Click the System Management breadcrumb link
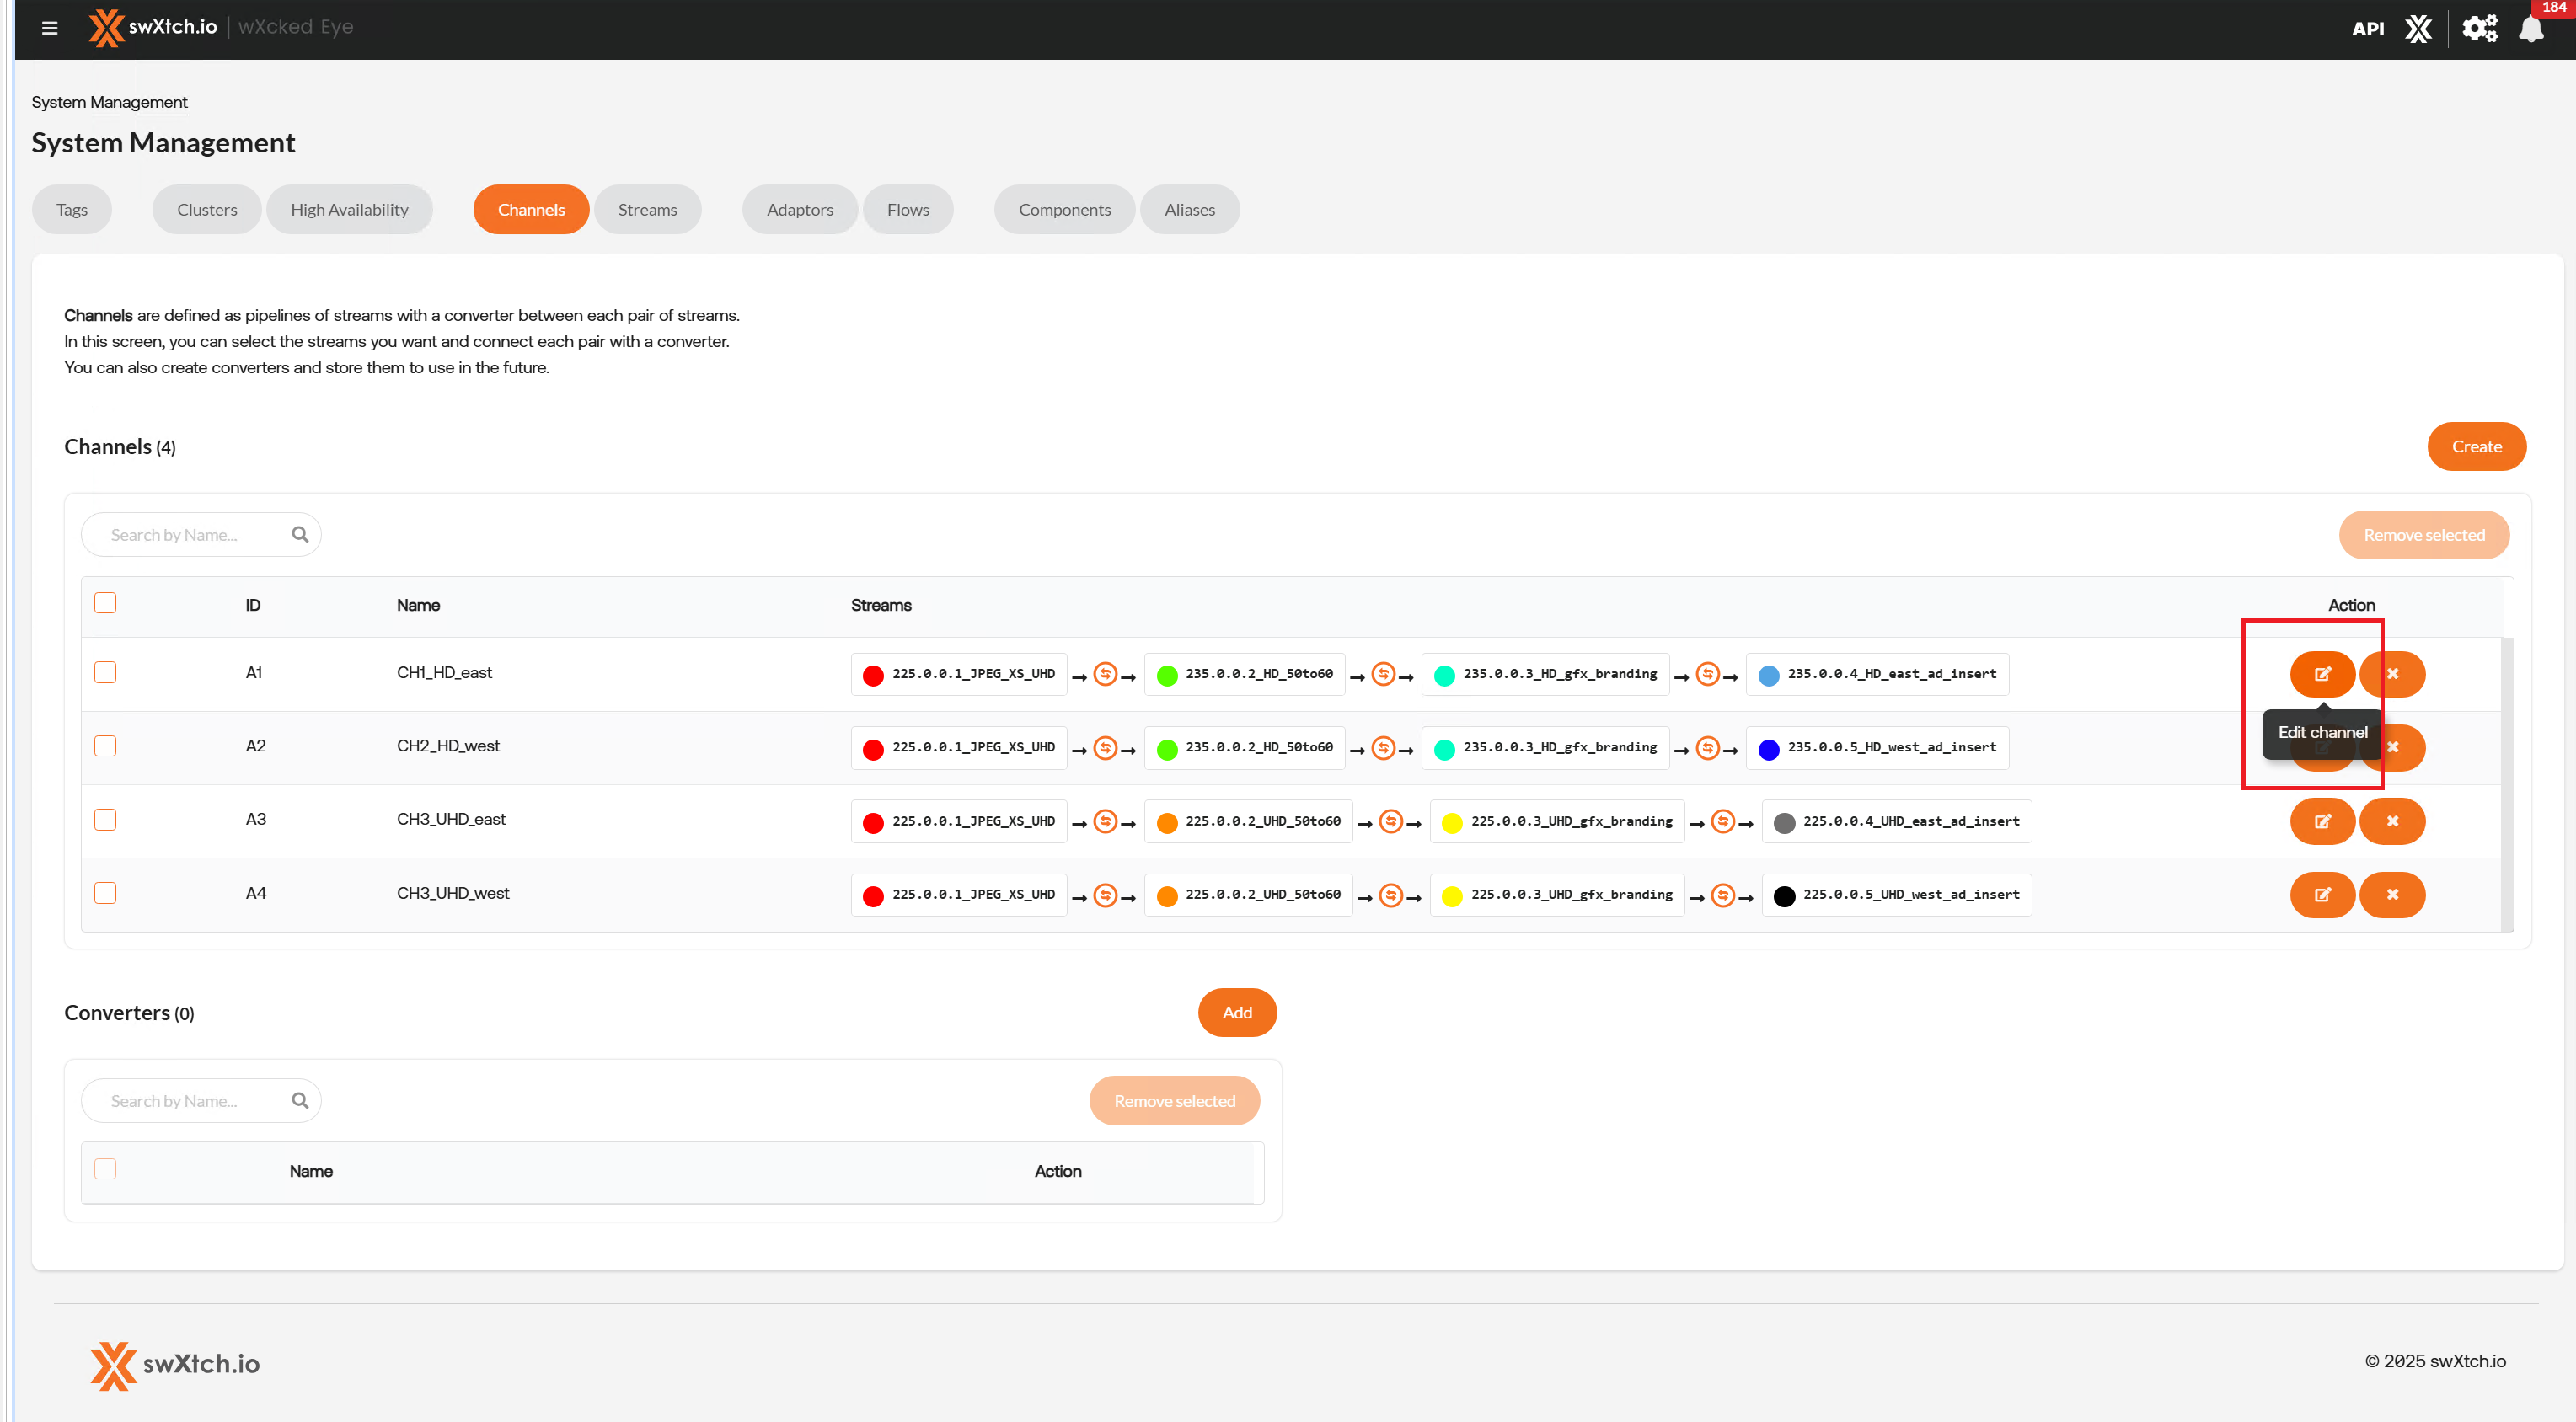The height and width of the screenshot is (1422, 2576). [x=109, y=102]
